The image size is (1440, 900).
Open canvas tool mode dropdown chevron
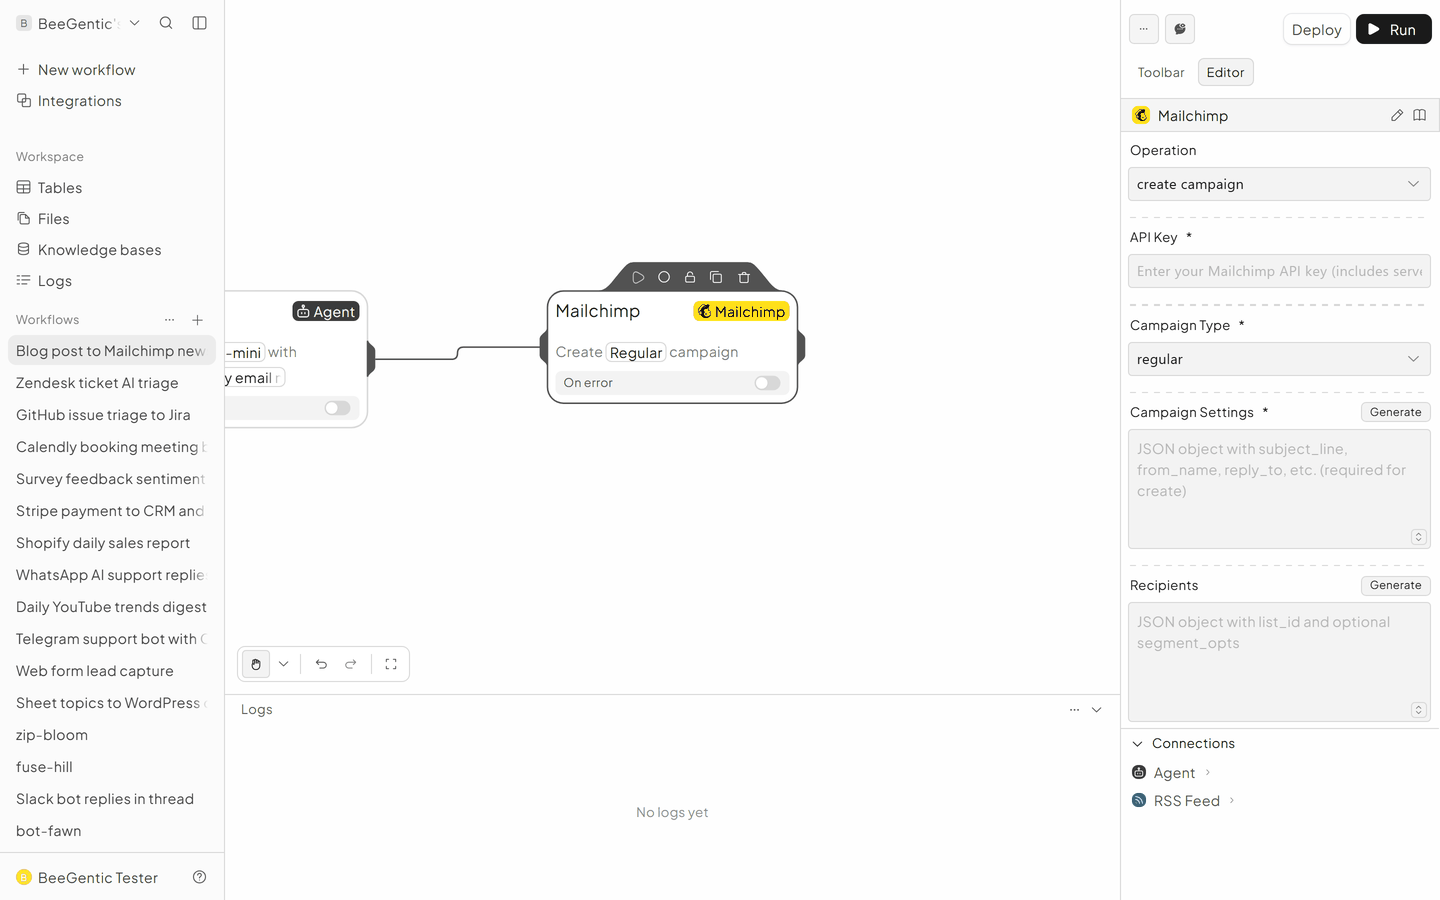pyautogui.click(x=284, y=664)
